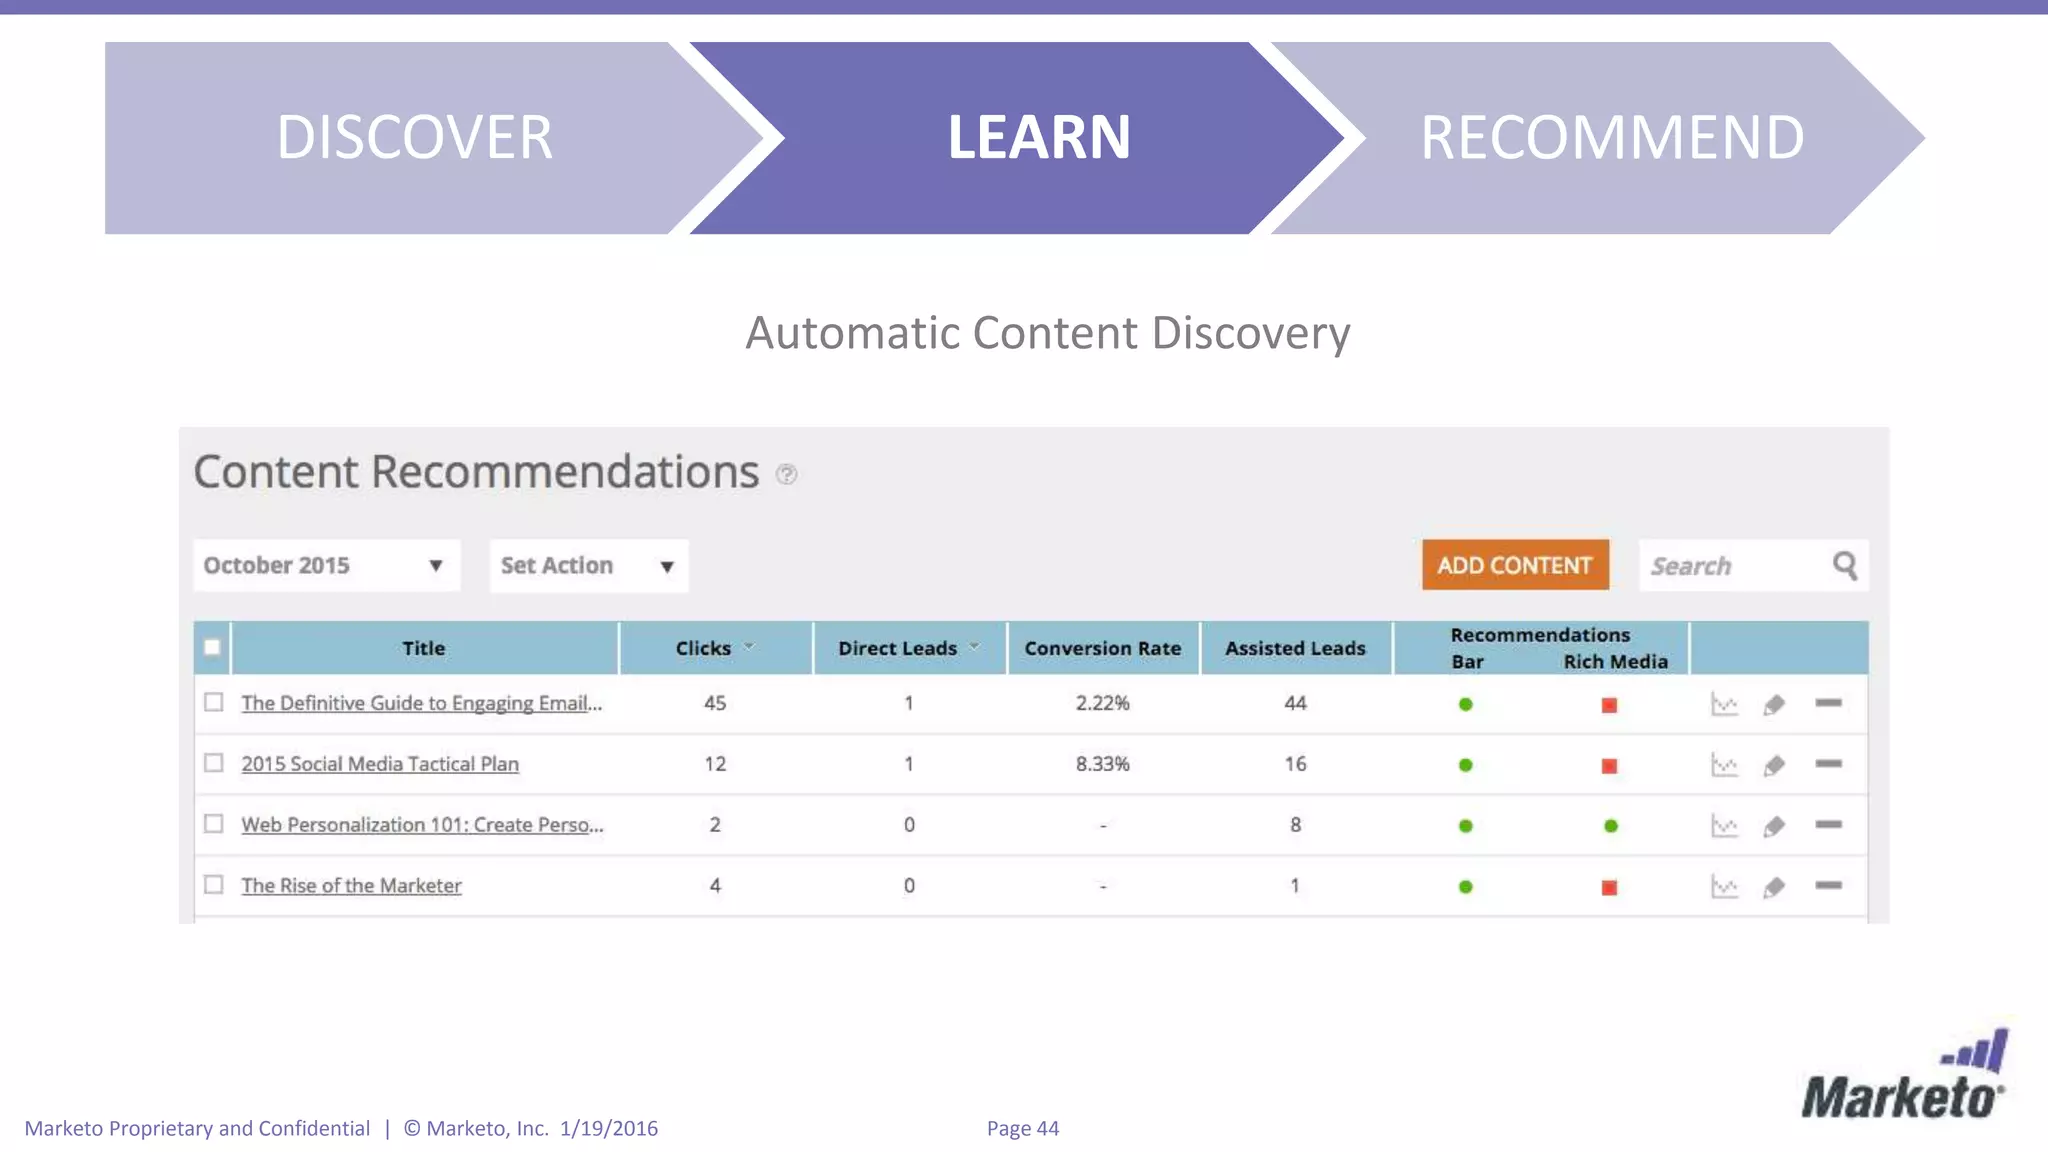2048x1152 pixels.
Task: Toggle Bar recommendation dot for Rise of the Marketer
Action: coord(1466,887)
